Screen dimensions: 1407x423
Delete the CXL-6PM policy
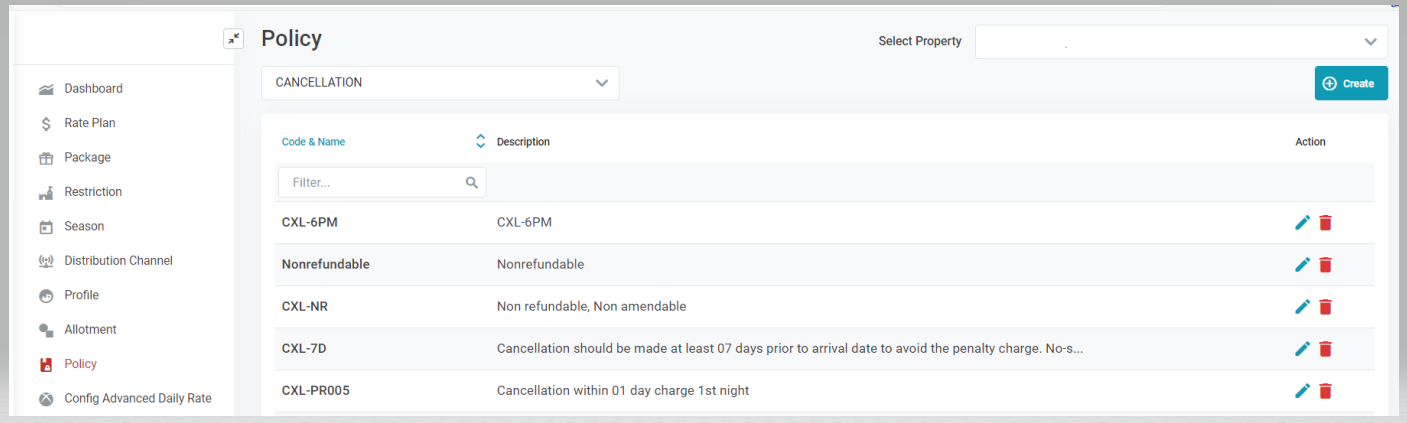coord(1325,222)
